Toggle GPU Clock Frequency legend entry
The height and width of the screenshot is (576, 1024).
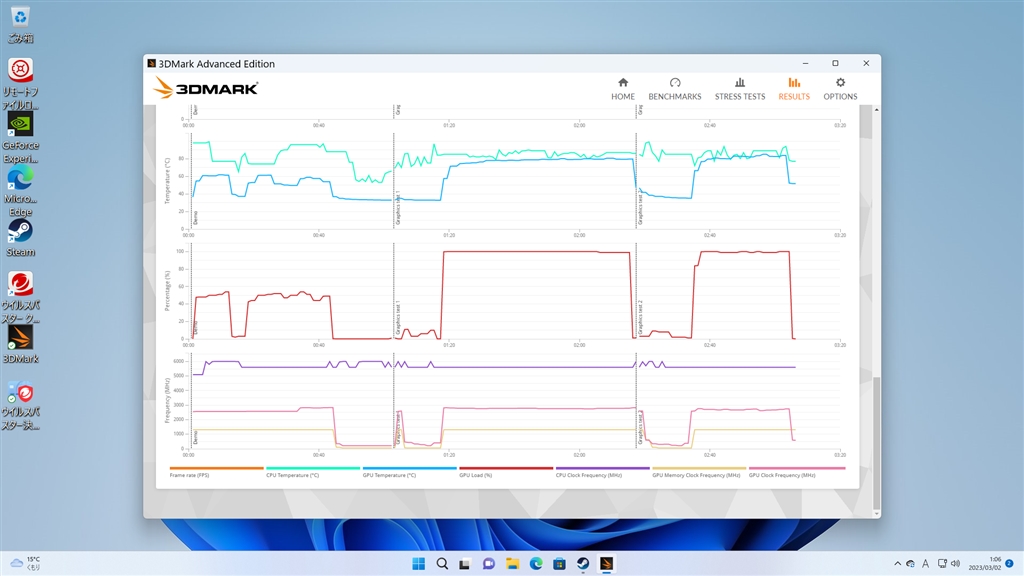point(797,472)
